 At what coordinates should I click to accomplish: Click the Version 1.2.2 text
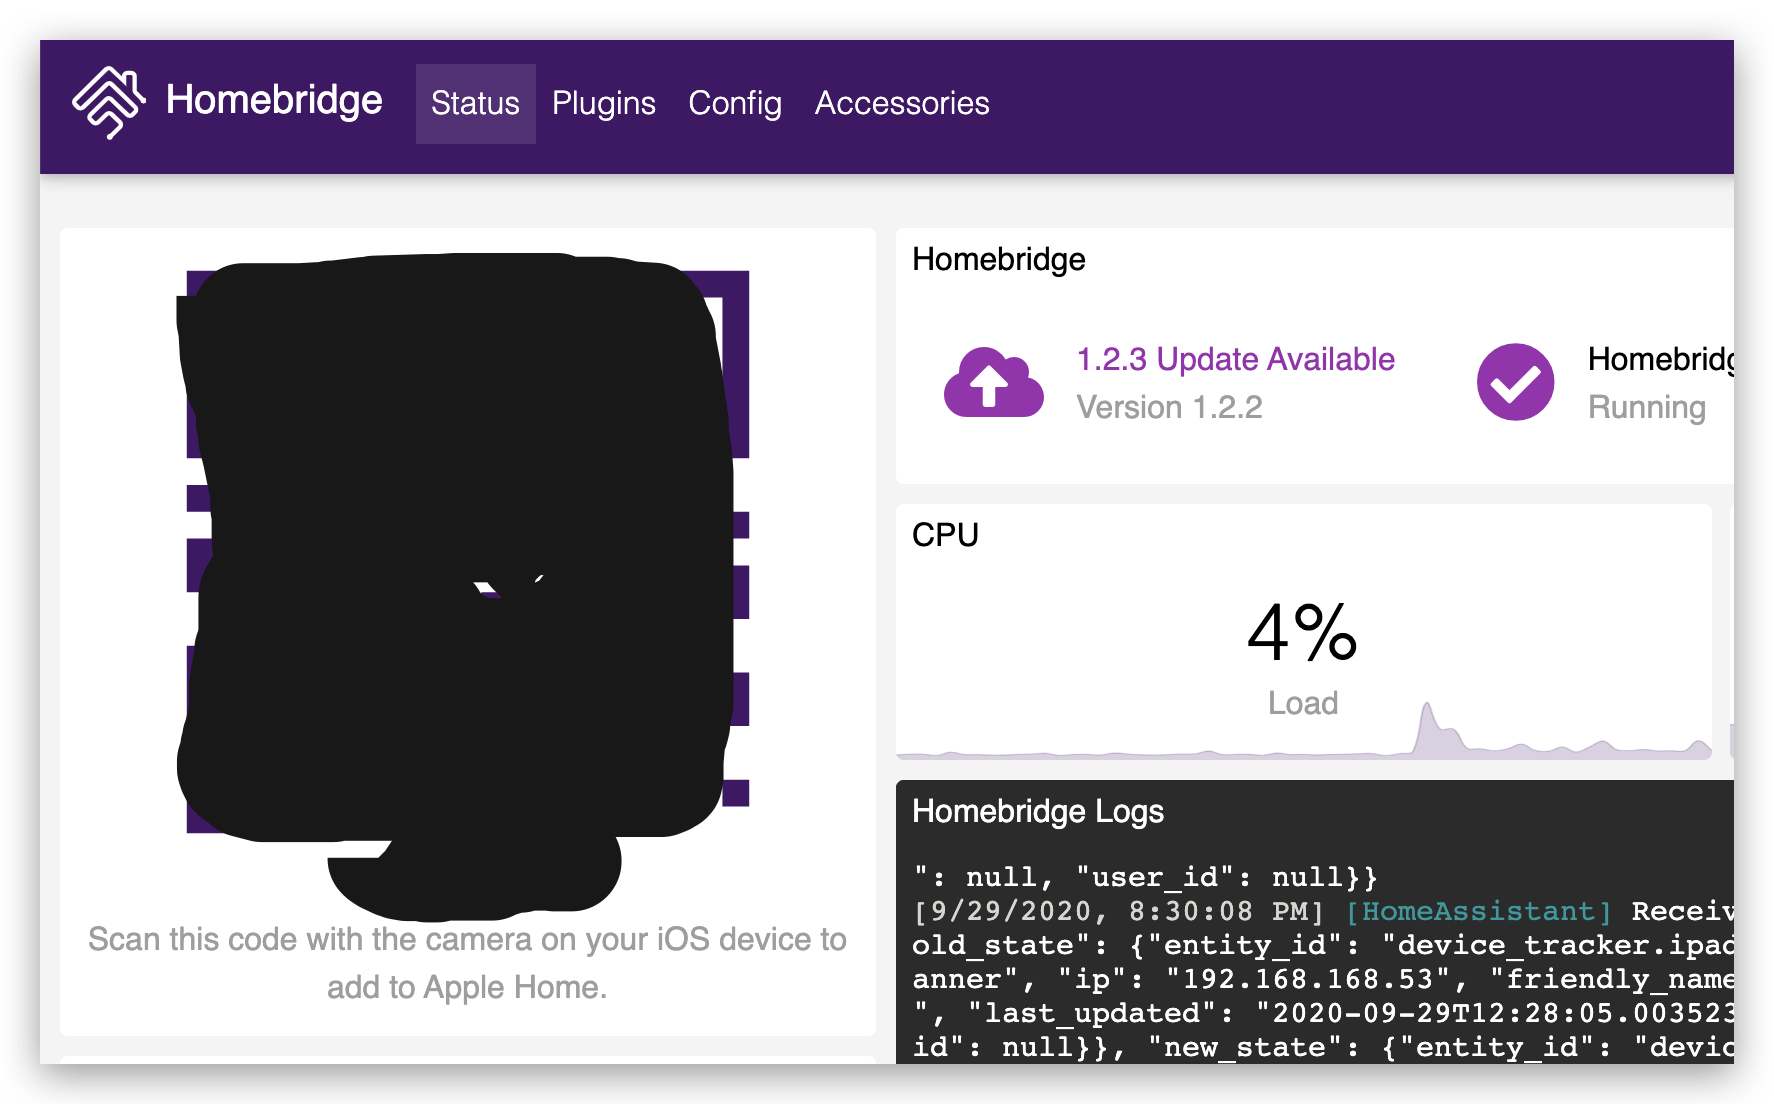pos(1169,407)
